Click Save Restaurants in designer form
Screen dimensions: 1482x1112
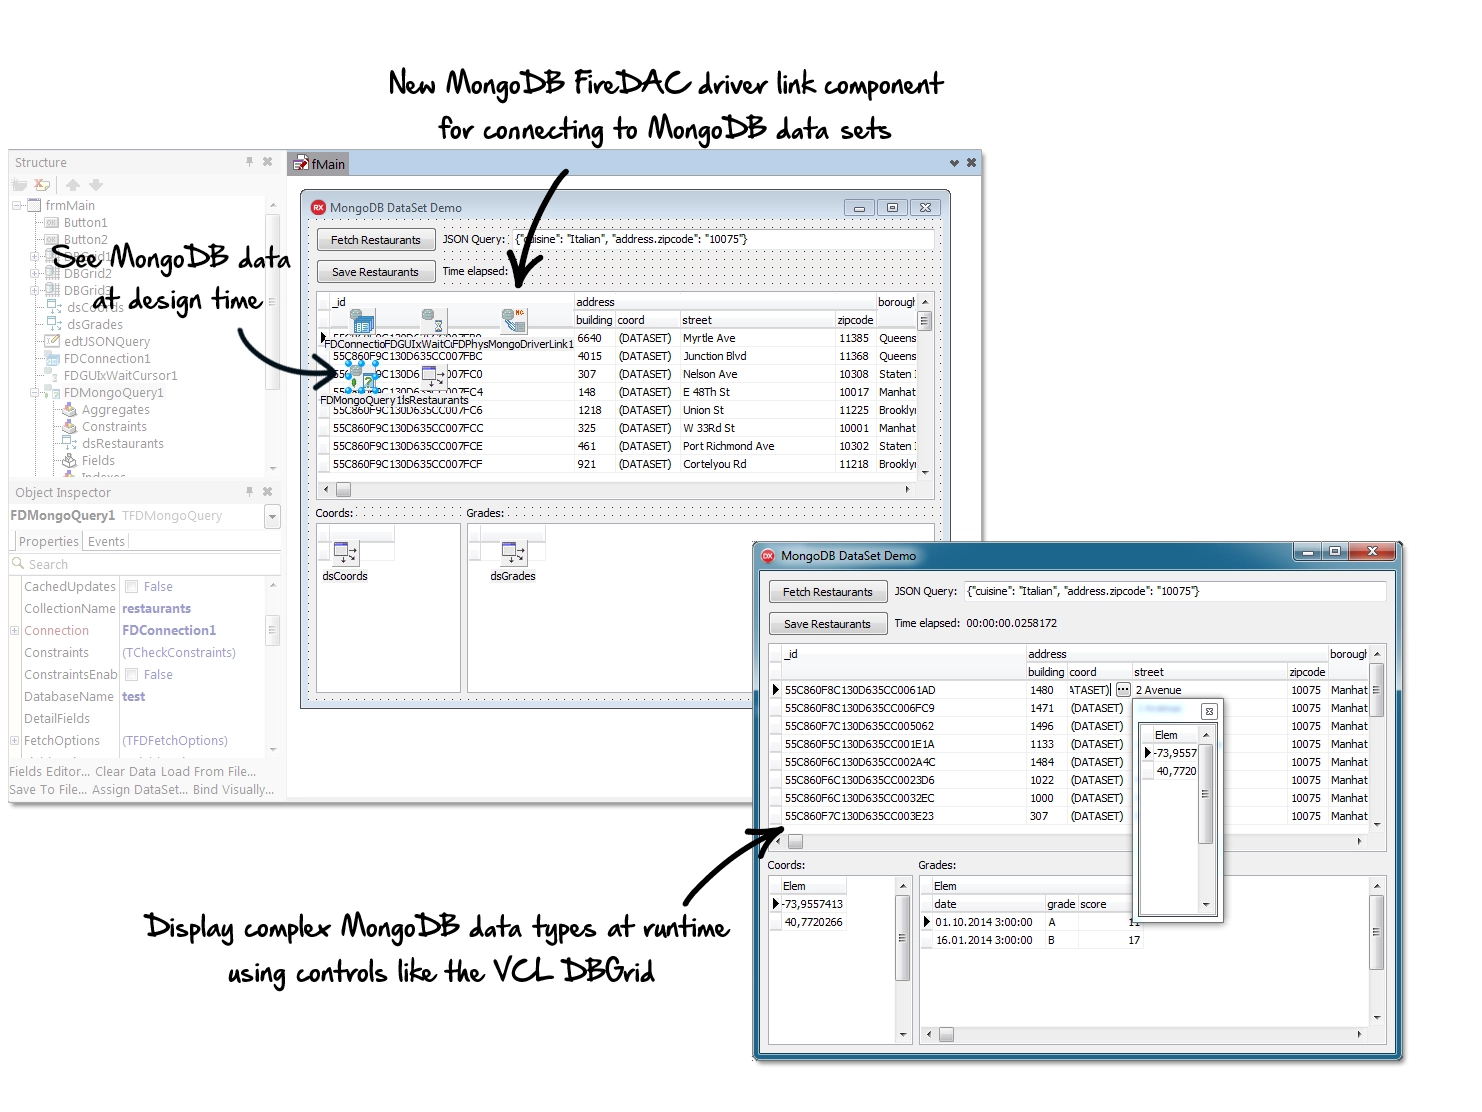(x=376, y=272)
